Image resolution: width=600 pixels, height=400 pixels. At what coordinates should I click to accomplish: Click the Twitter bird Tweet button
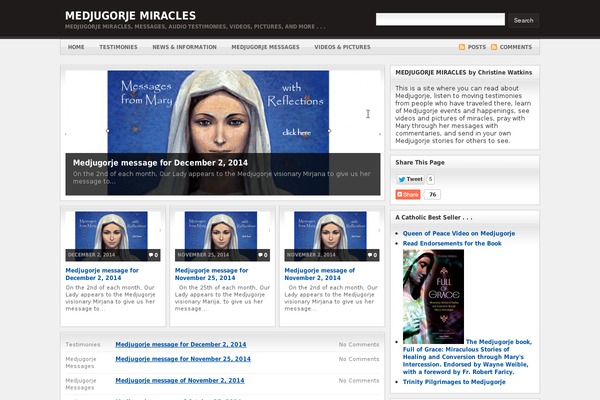coord(410,179)
